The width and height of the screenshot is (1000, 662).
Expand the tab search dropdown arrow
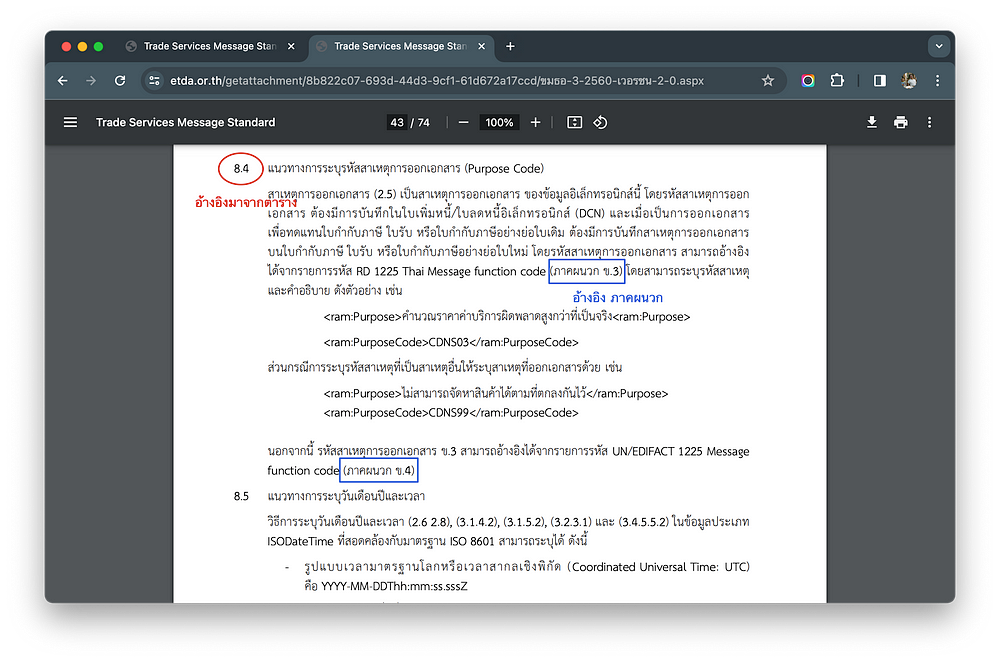[x=938, y=46]
